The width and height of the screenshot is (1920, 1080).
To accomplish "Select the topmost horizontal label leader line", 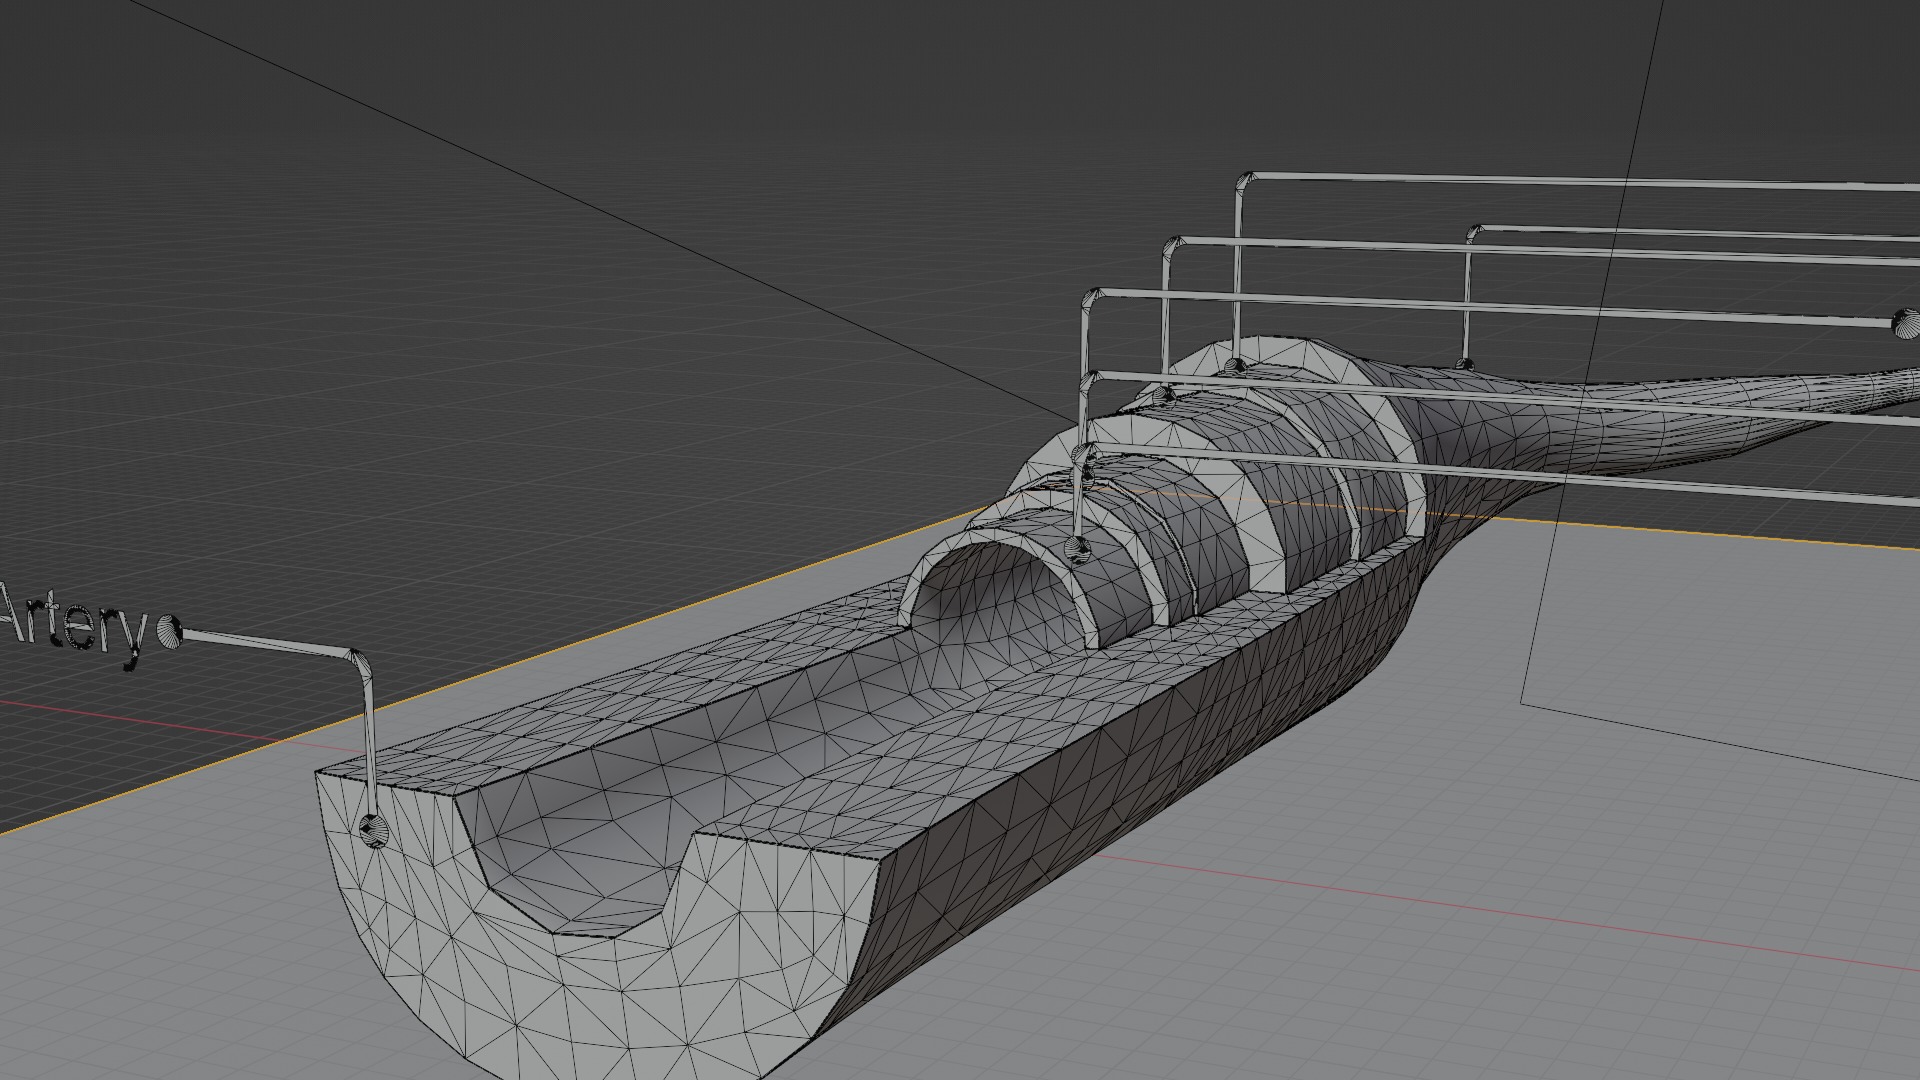I will (x=1580, y=182).
